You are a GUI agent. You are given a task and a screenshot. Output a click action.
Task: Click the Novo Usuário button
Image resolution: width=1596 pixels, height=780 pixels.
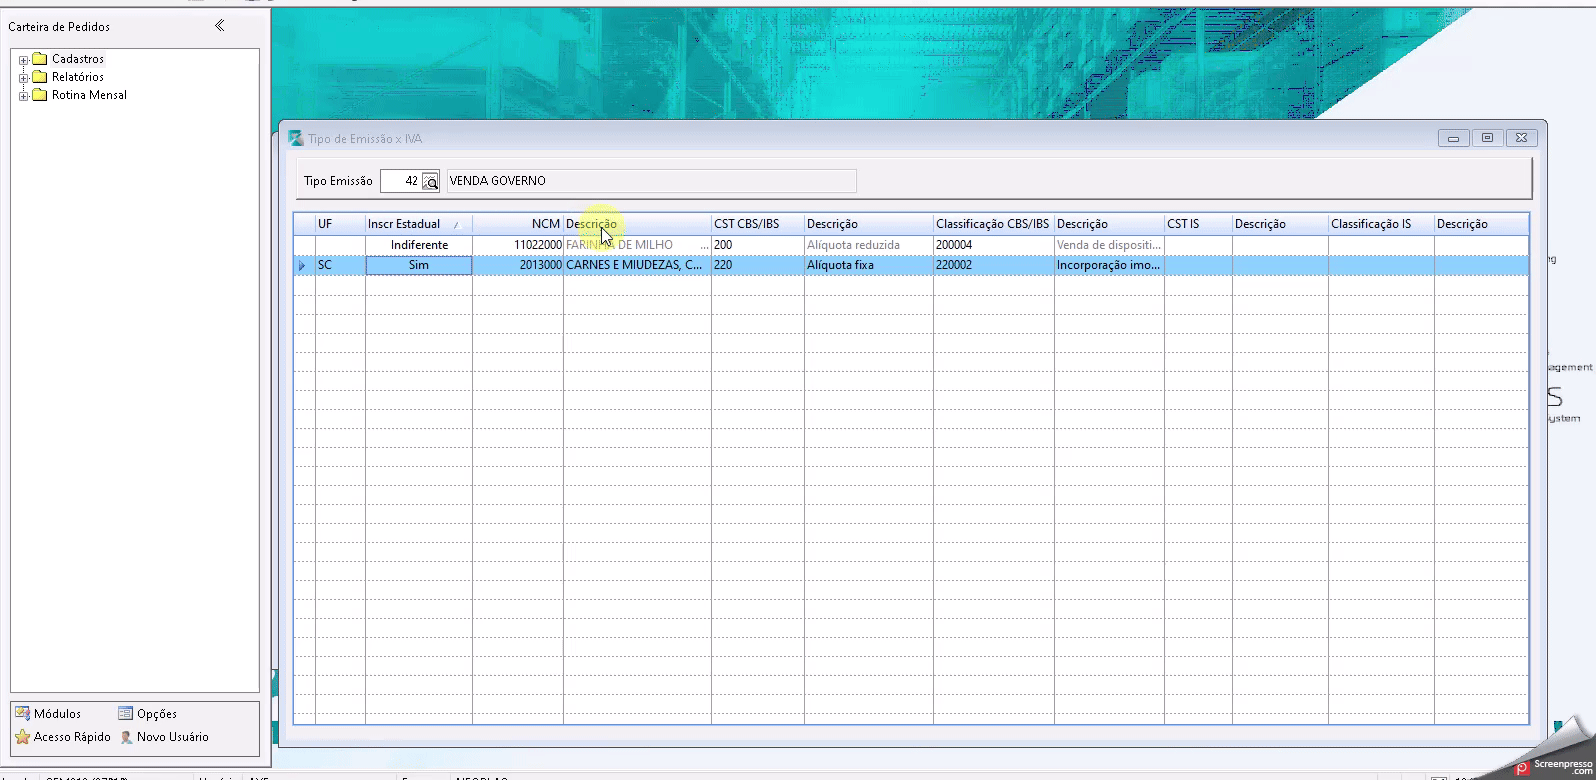165,737
